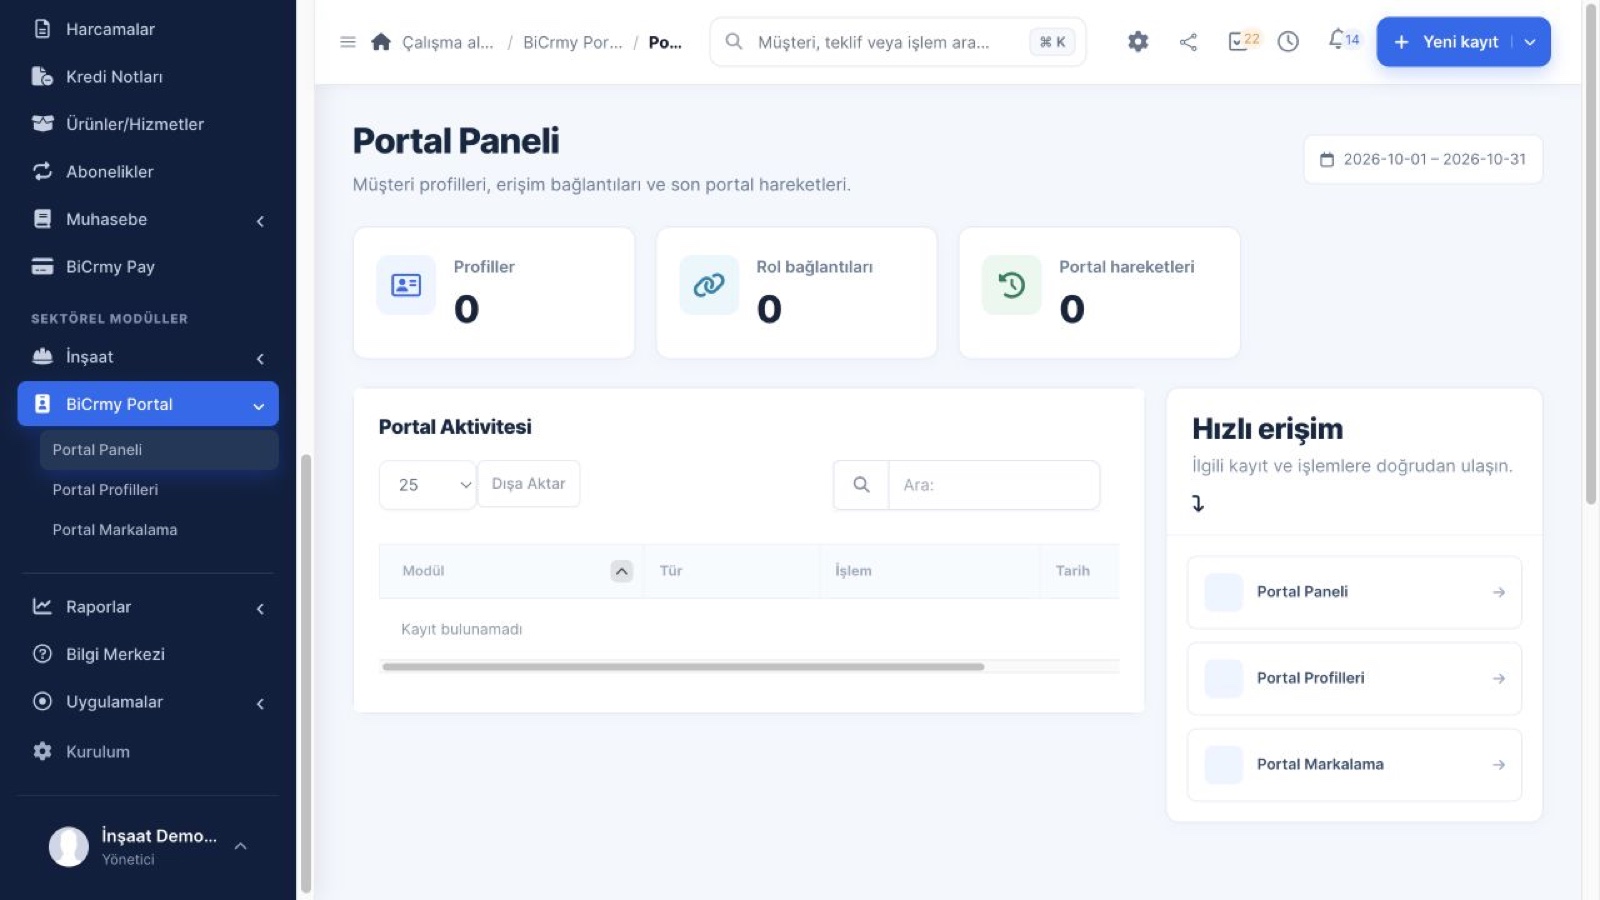Click the Dışa Aktar button
1600x900 pixels.
pyautogui.click(x=528, y=484)
